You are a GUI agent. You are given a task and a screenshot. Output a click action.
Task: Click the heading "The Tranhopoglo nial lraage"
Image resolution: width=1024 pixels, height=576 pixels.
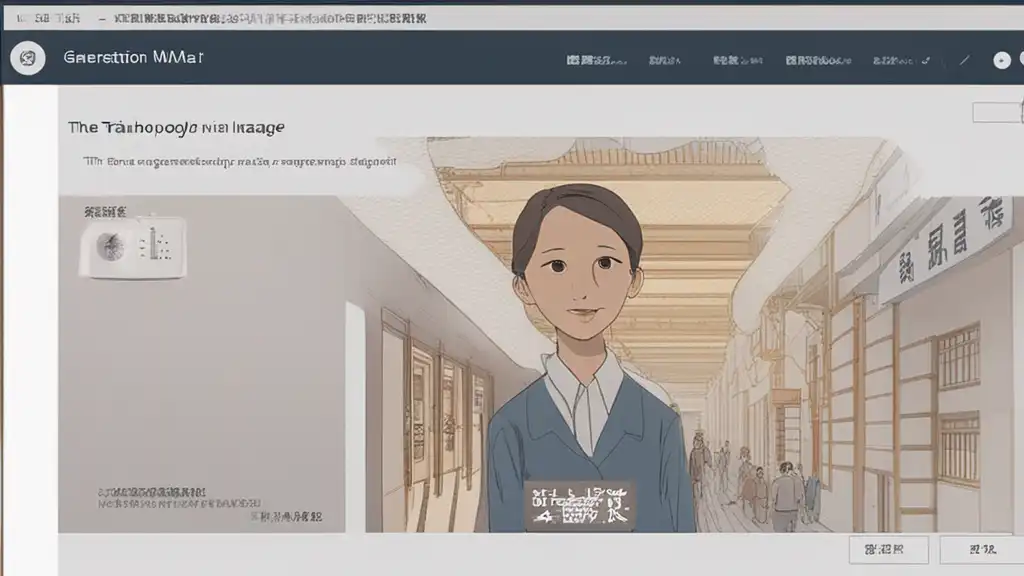[x=176, y=127]
